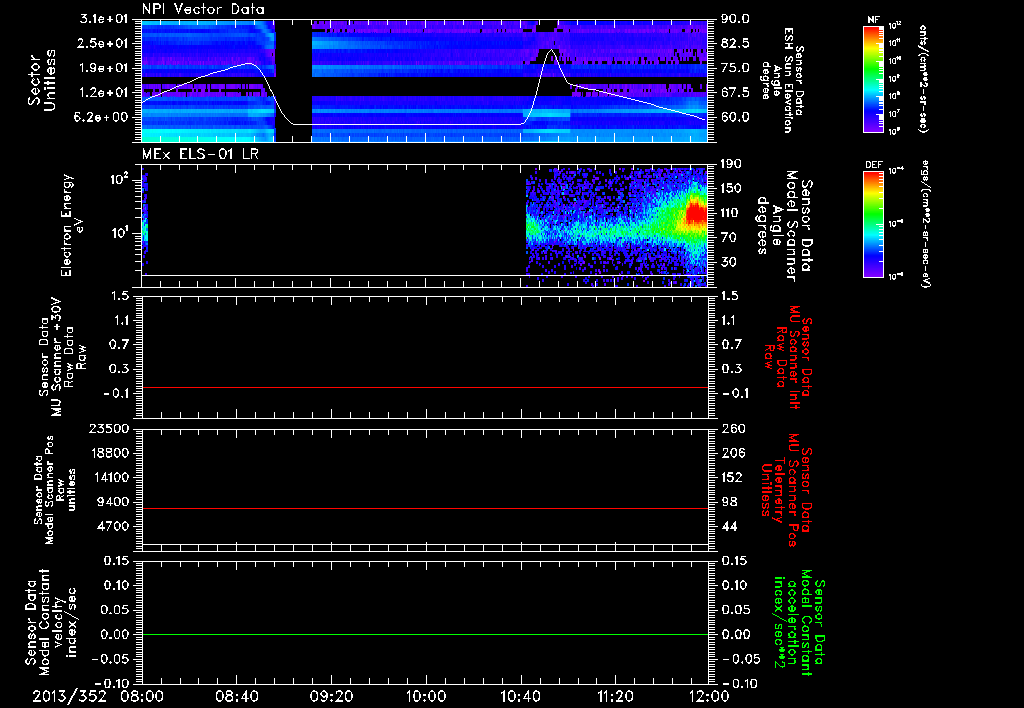
Task: Click the "190" scanner angle tick
Action: point(731,165)
